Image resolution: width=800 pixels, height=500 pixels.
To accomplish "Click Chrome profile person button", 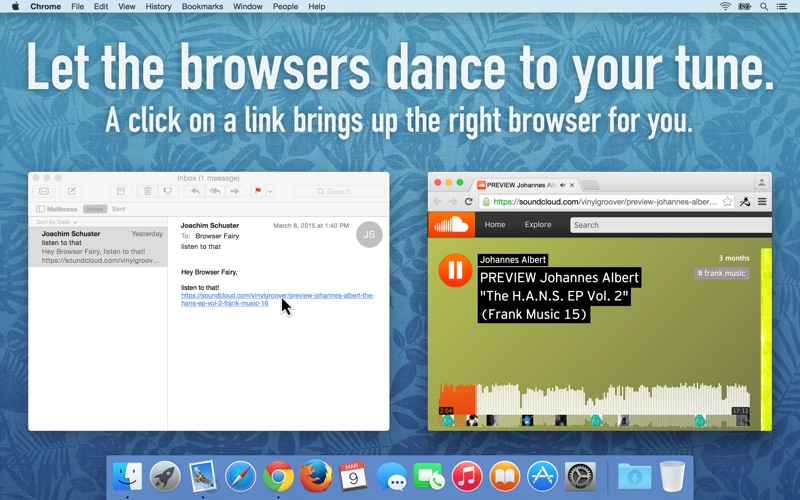I will 761,182.
